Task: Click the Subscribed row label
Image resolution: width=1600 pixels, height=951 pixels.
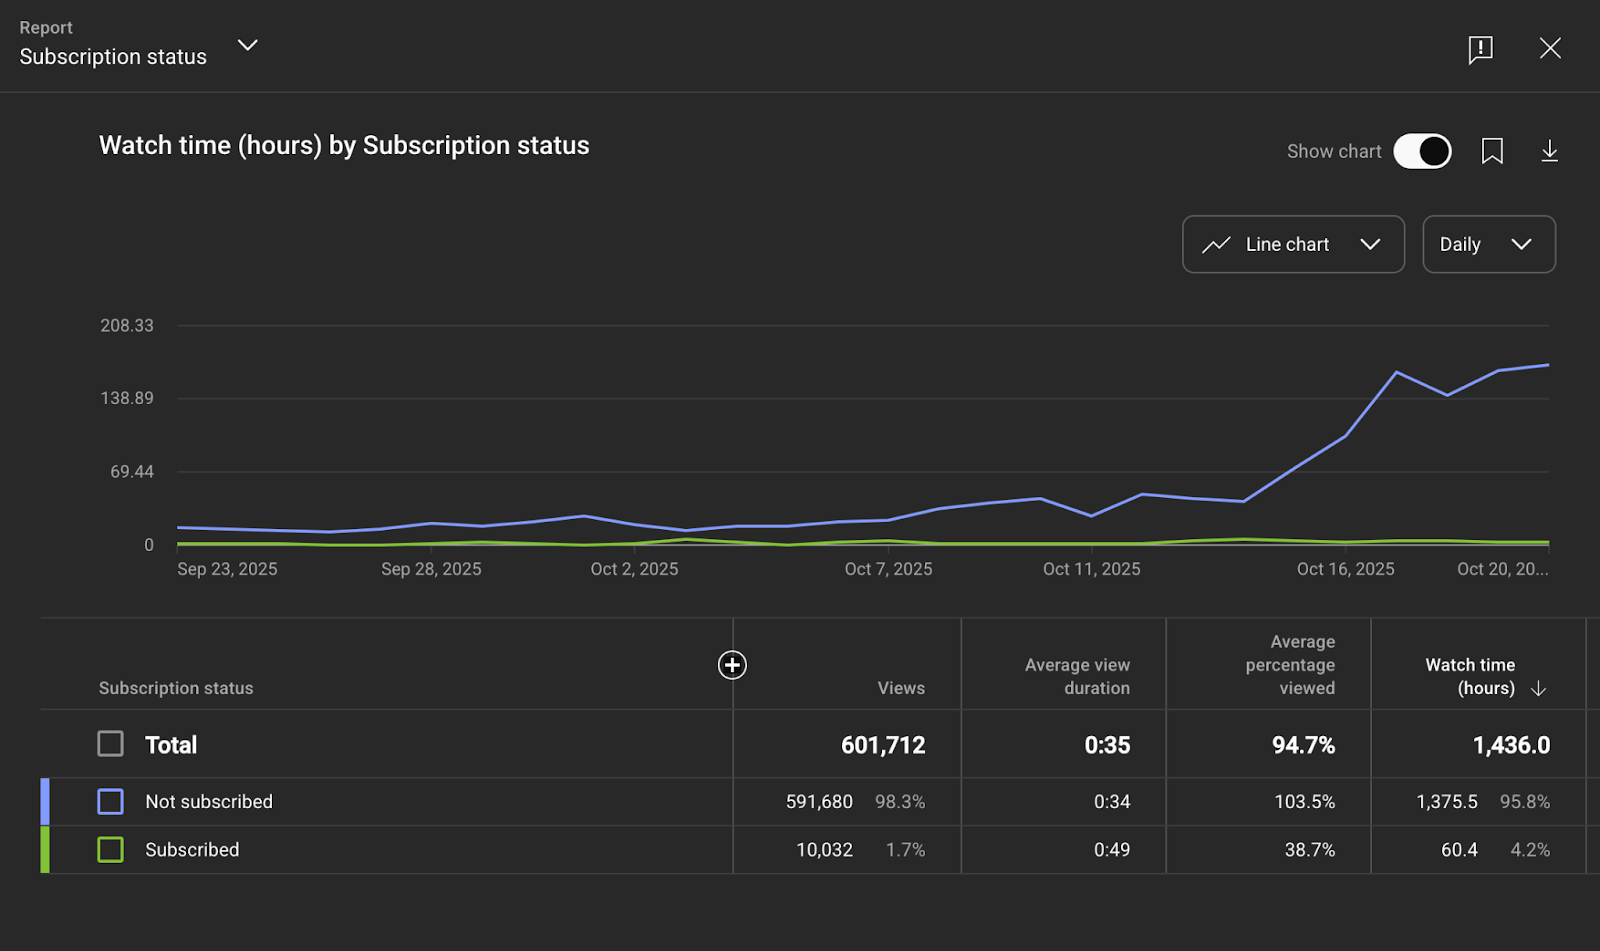Action: click(192, 849)
